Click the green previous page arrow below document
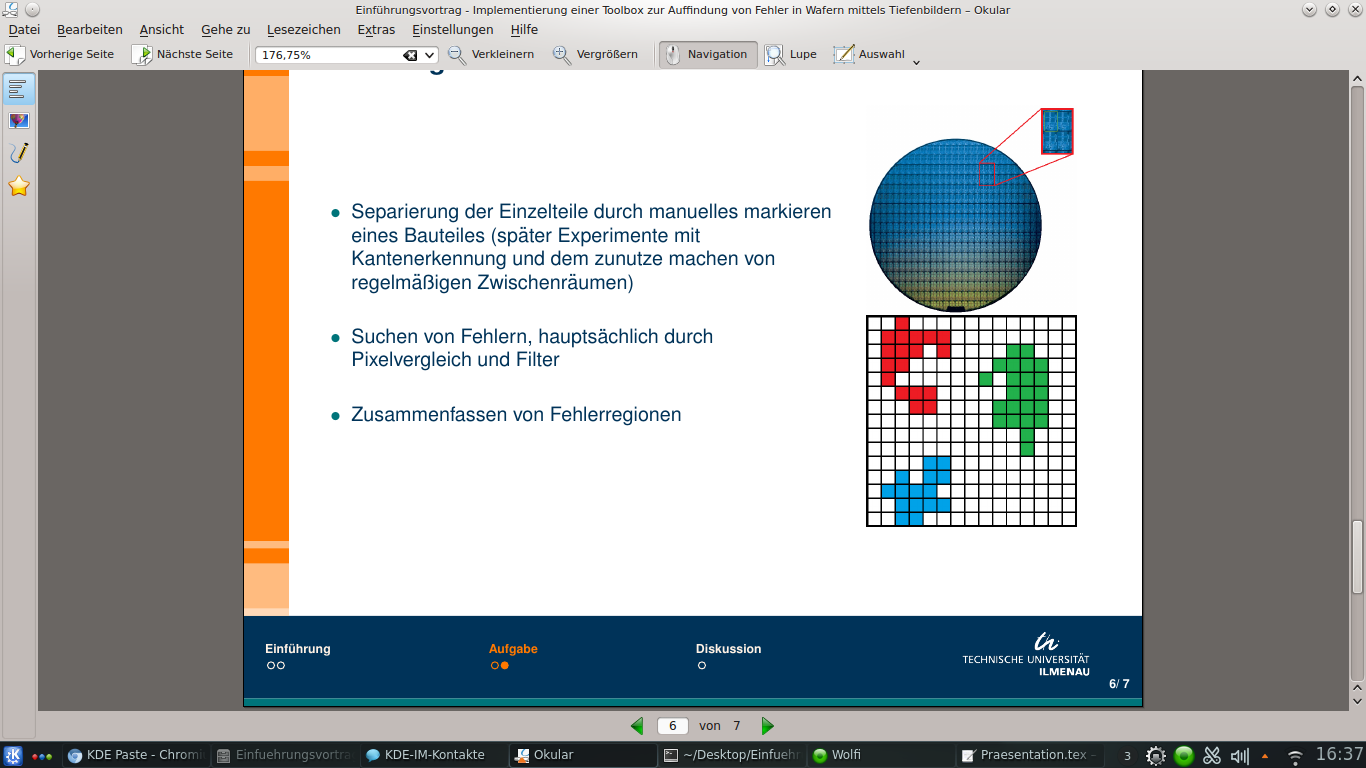The image size is (1366, 768). coord(637,726)
